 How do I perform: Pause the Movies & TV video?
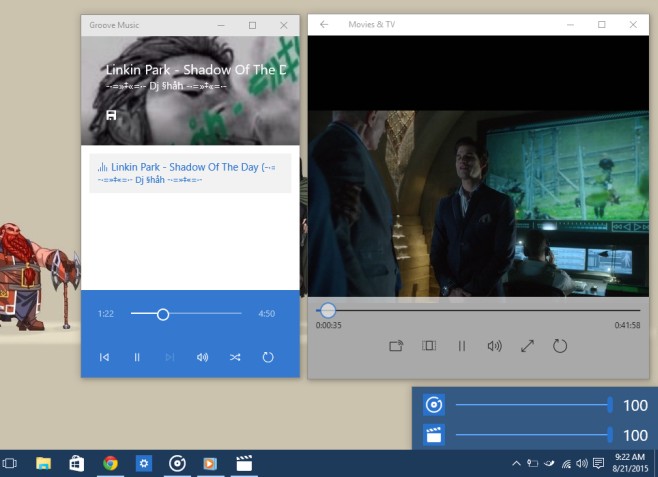tap(462, 346)
